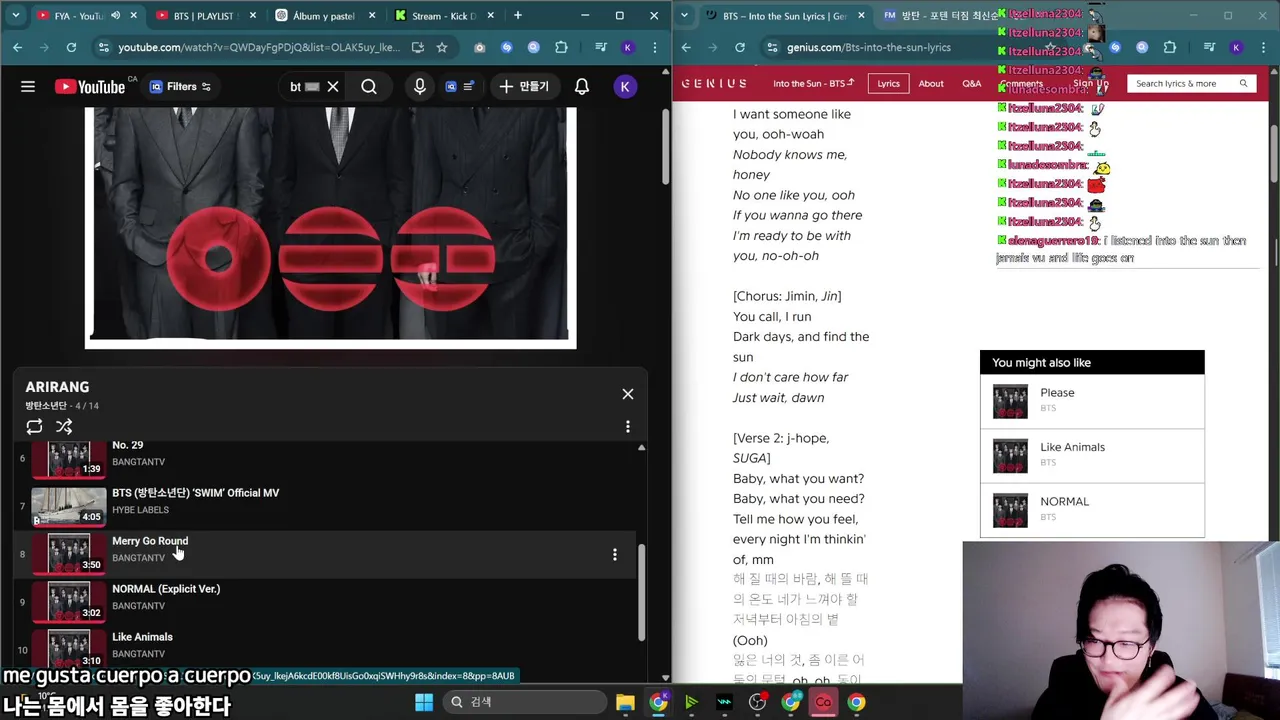This screenshot has height=720, width=1280.
Task: Open a new tab in left Chrome
Action: coord(518,16)
